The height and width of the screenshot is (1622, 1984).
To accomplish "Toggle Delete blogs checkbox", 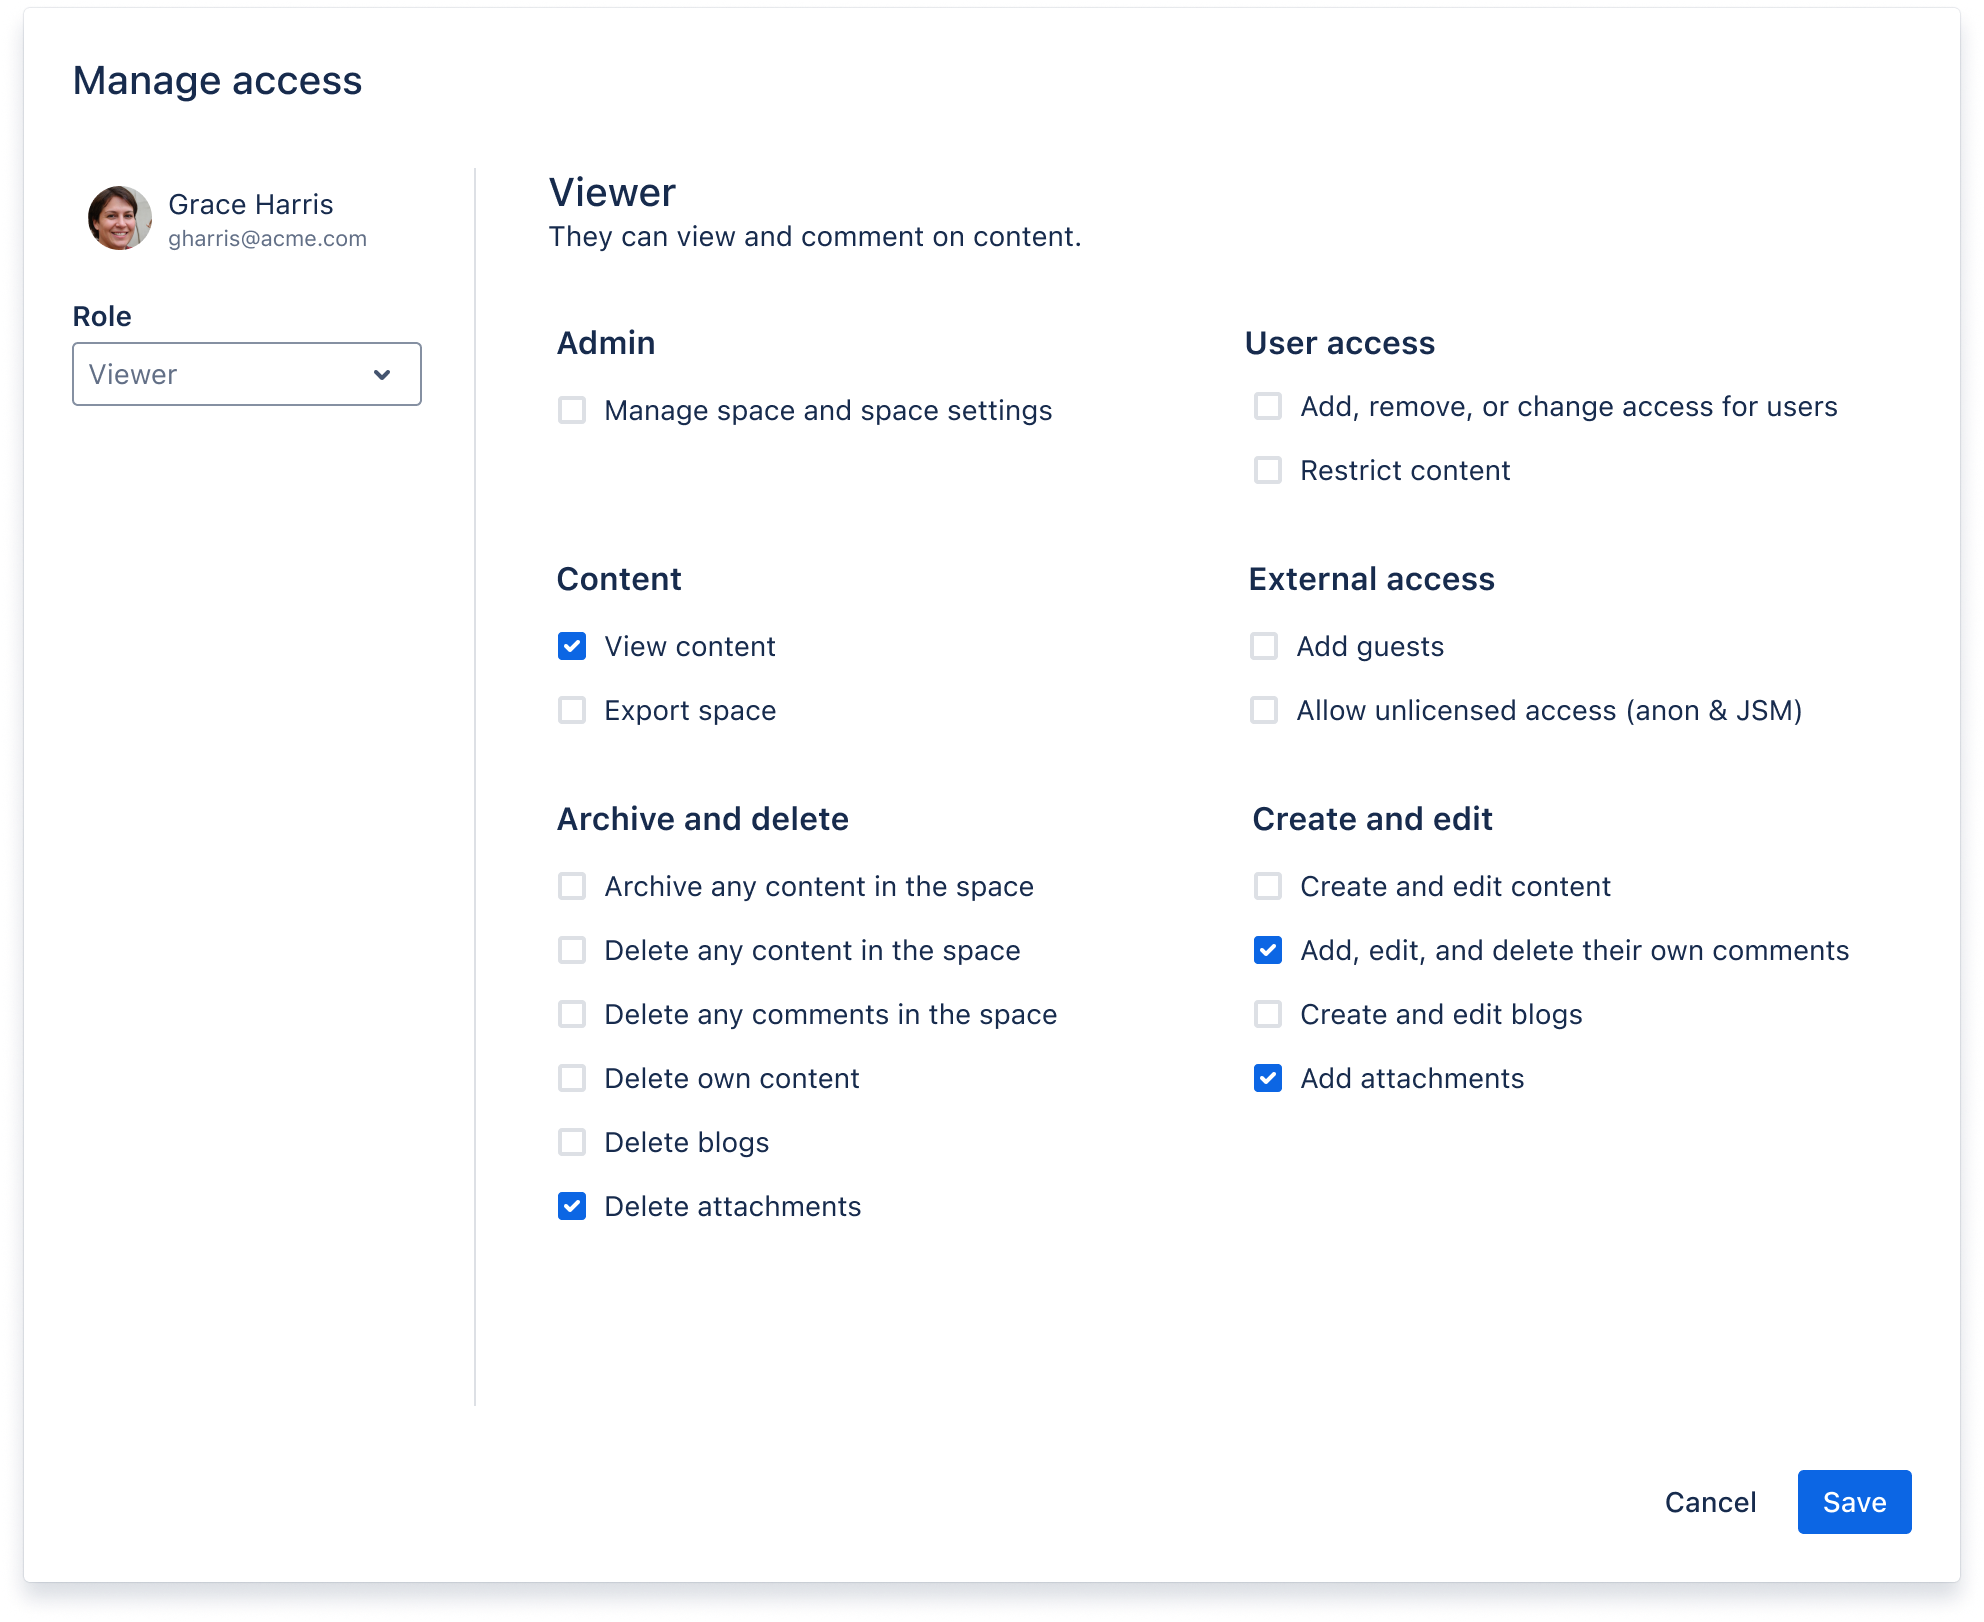I will click(572, 1142).
